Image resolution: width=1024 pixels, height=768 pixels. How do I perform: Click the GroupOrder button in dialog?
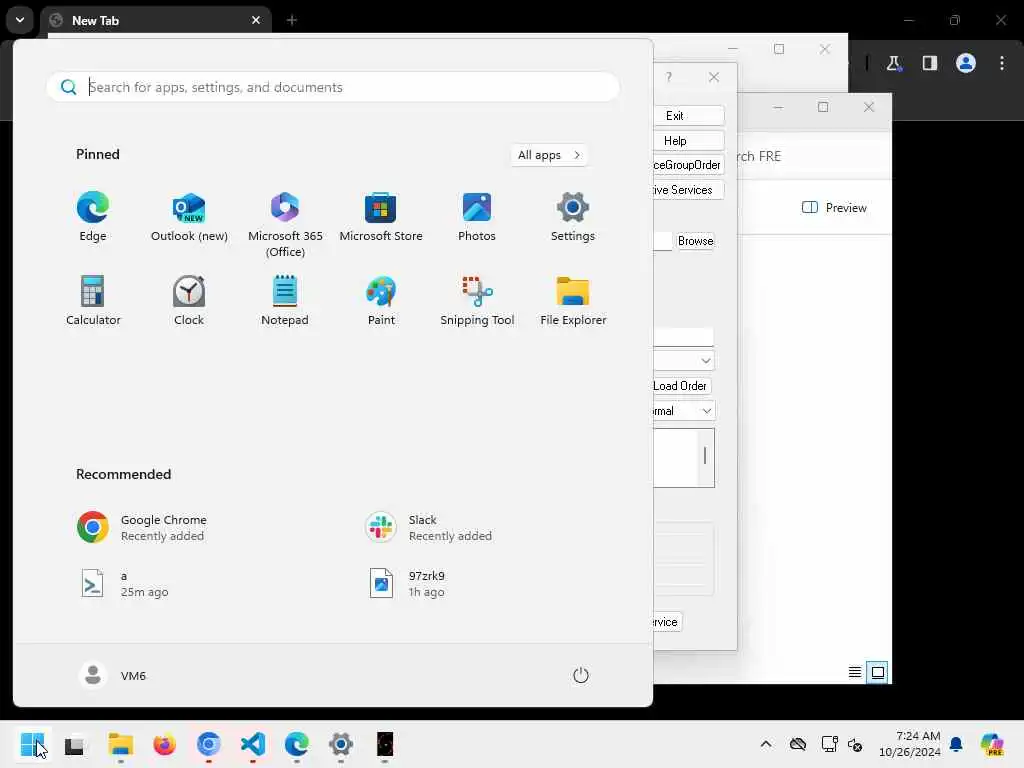click(688, 165)
